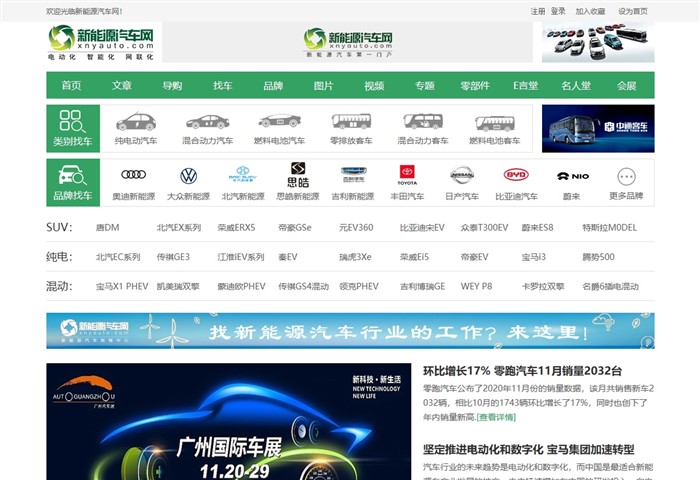Click the 元EV360 link

click(356, 227)
